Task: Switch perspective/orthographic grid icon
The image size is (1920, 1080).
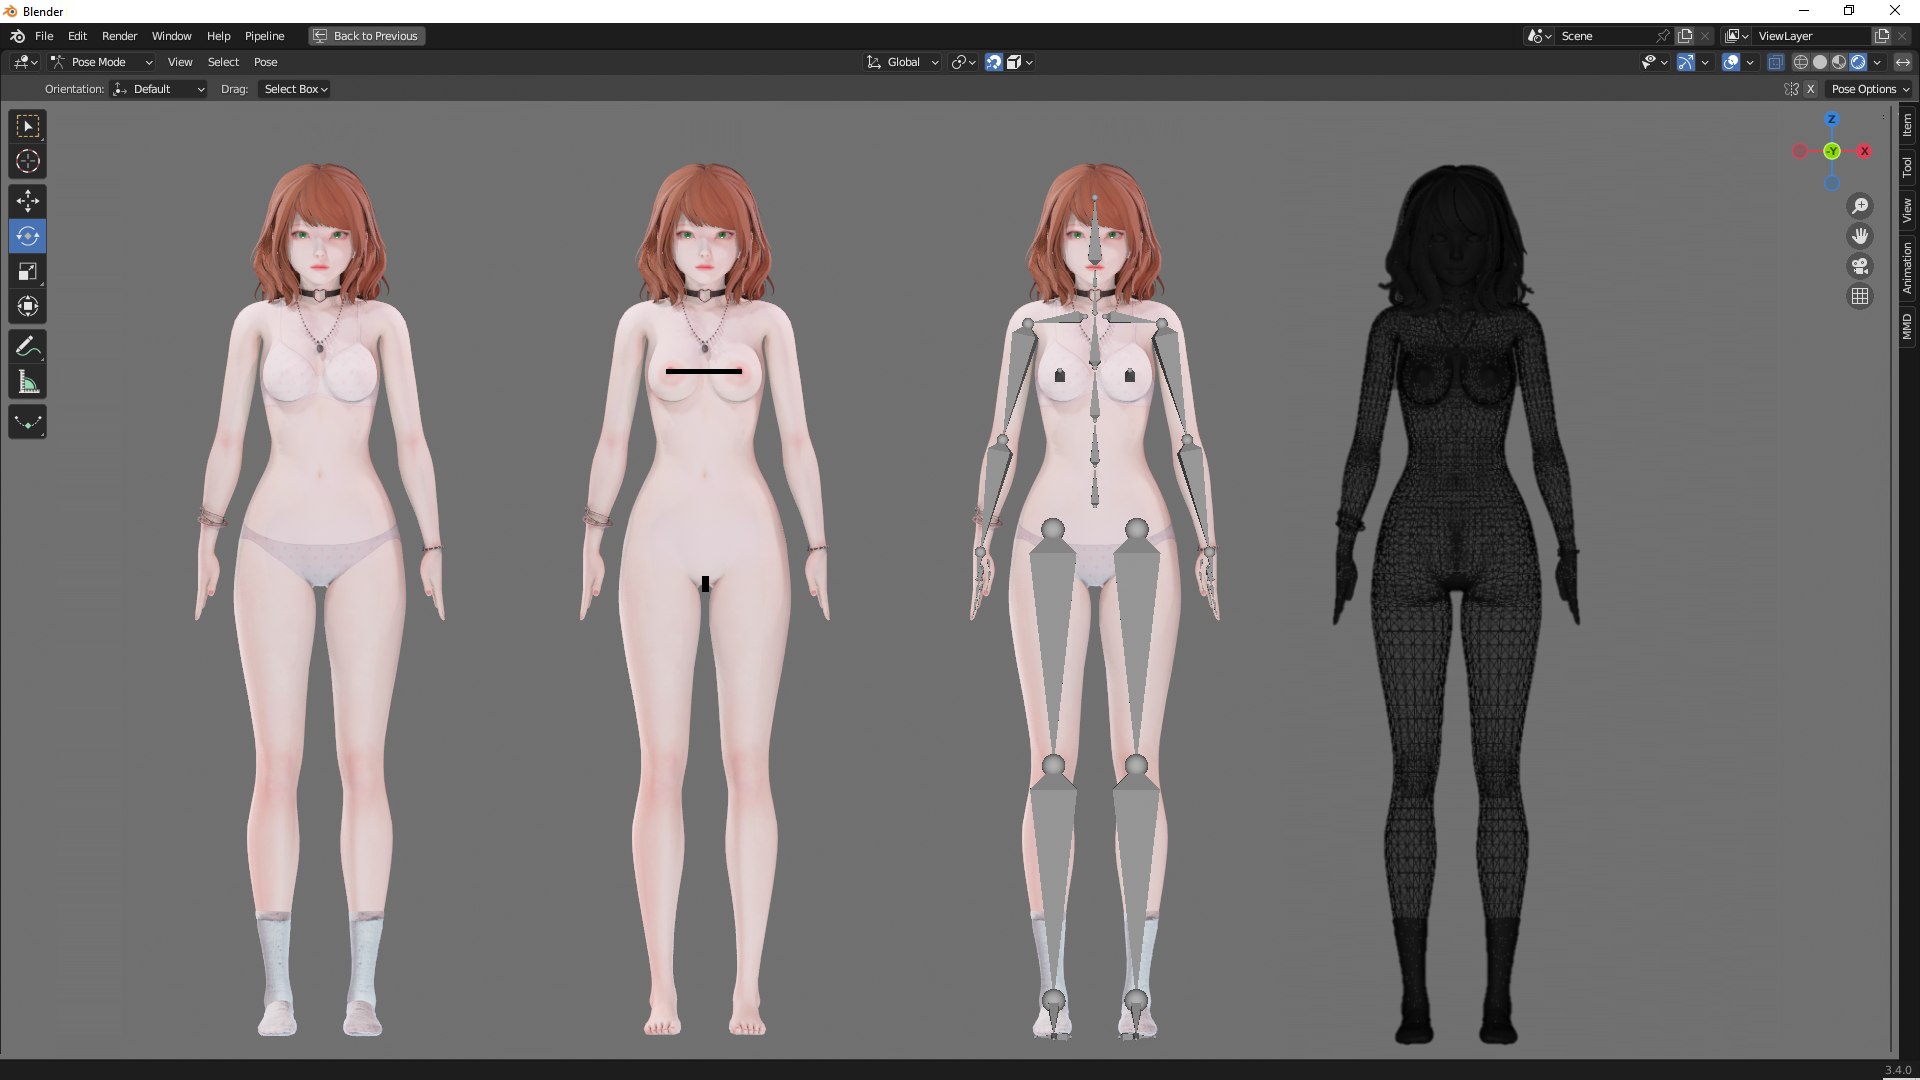Action: (x=1860, y=296)
